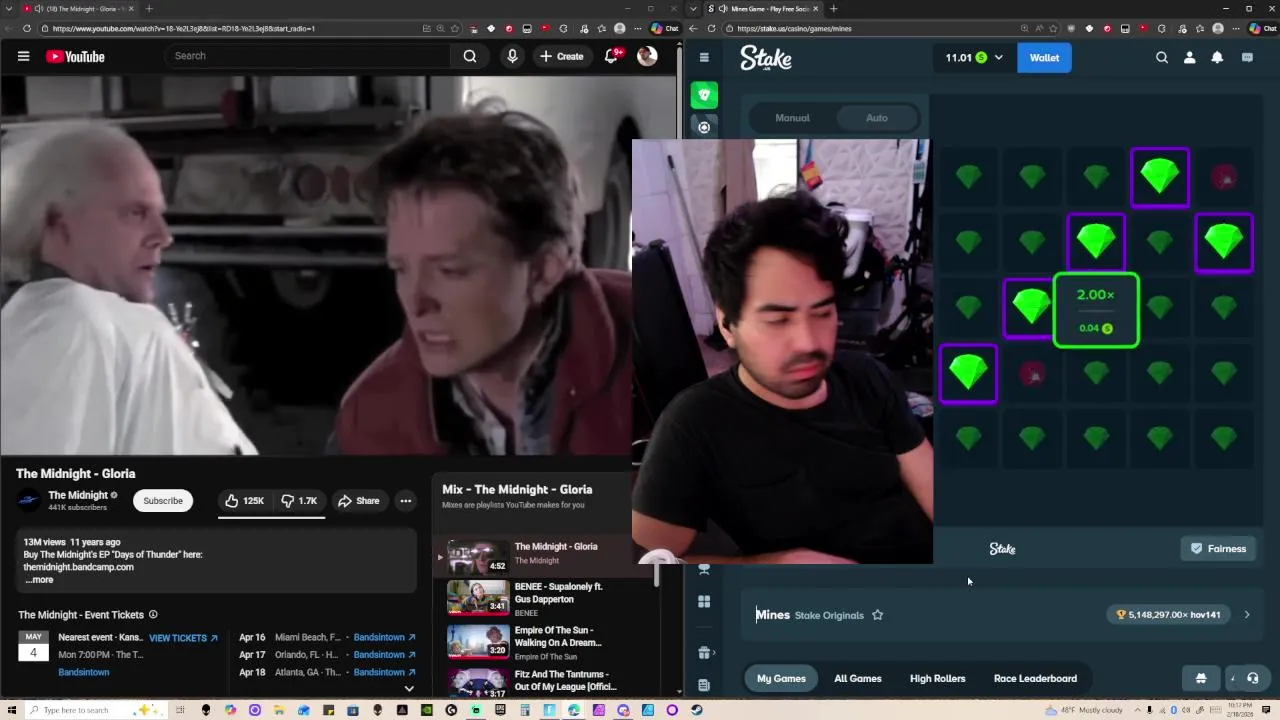Screen dimensions: 1280x720
Task: Click the YouTube Create button
Action: click(561, 56)
